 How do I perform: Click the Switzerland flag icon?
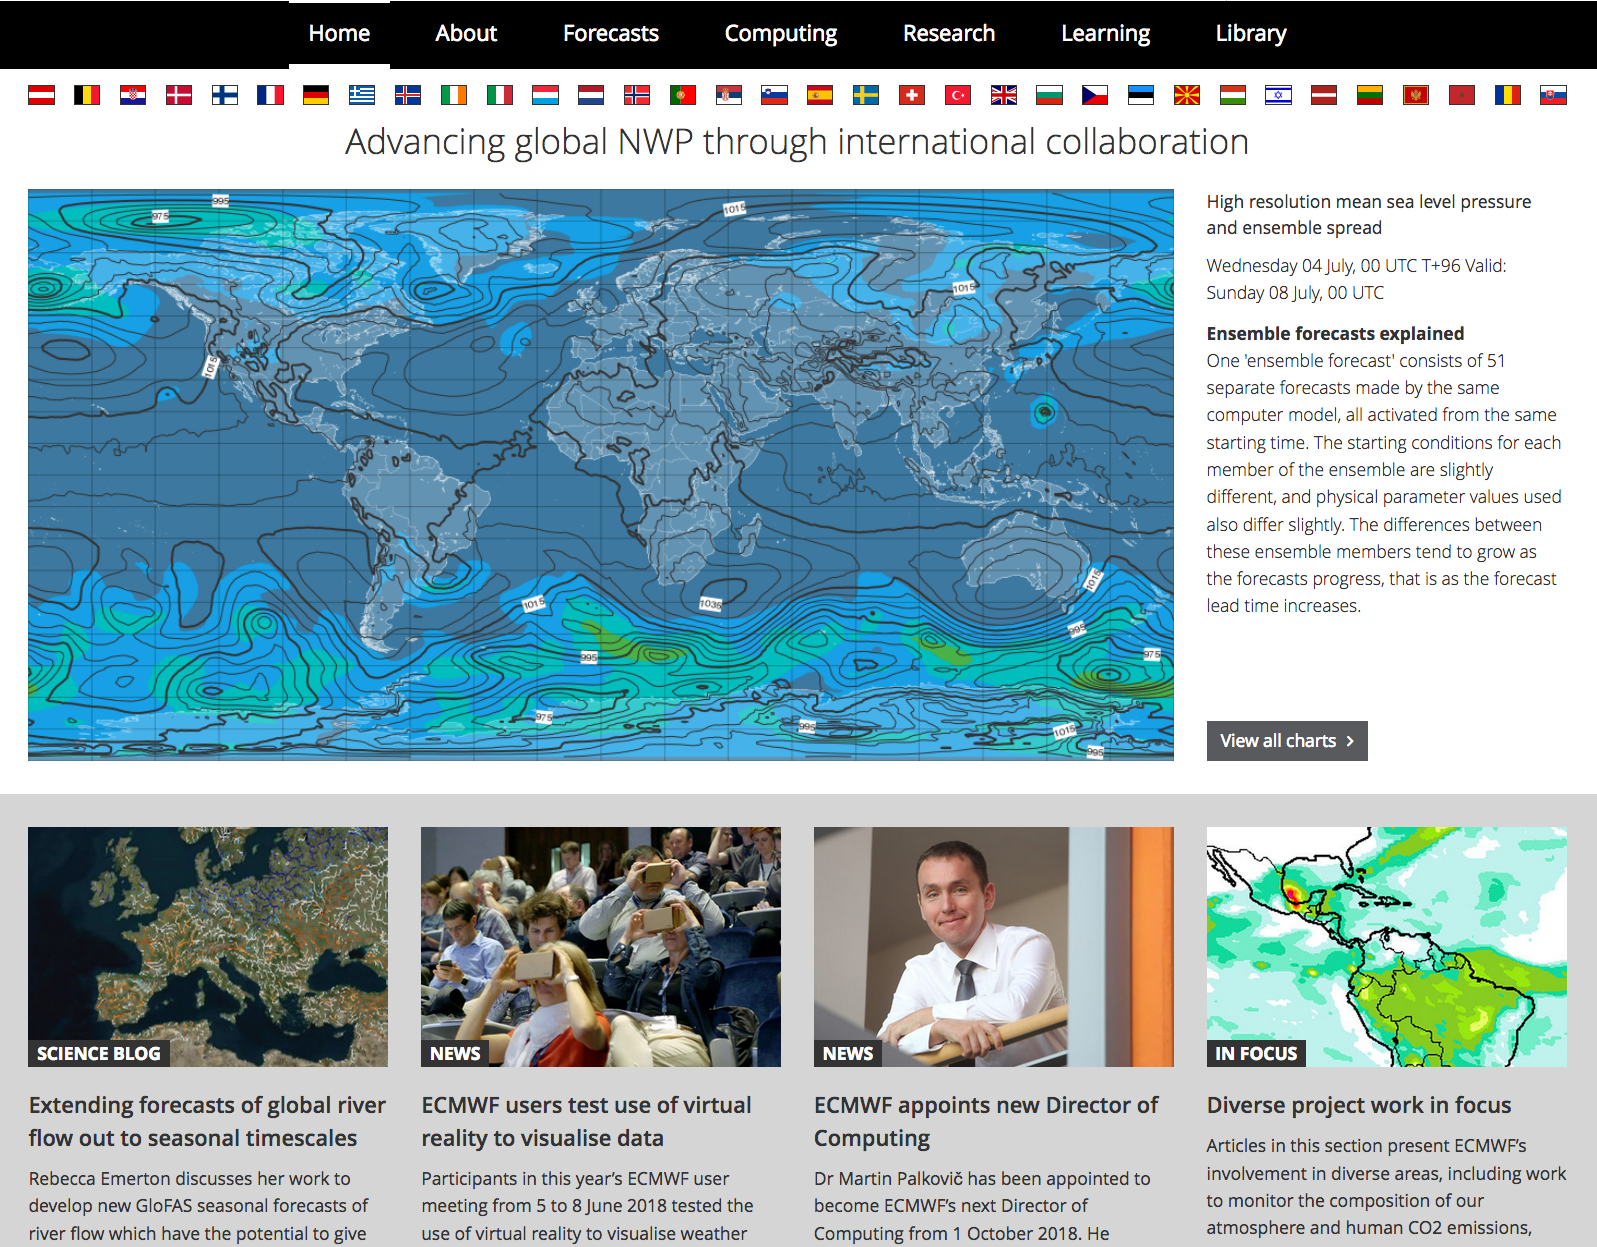912,95
